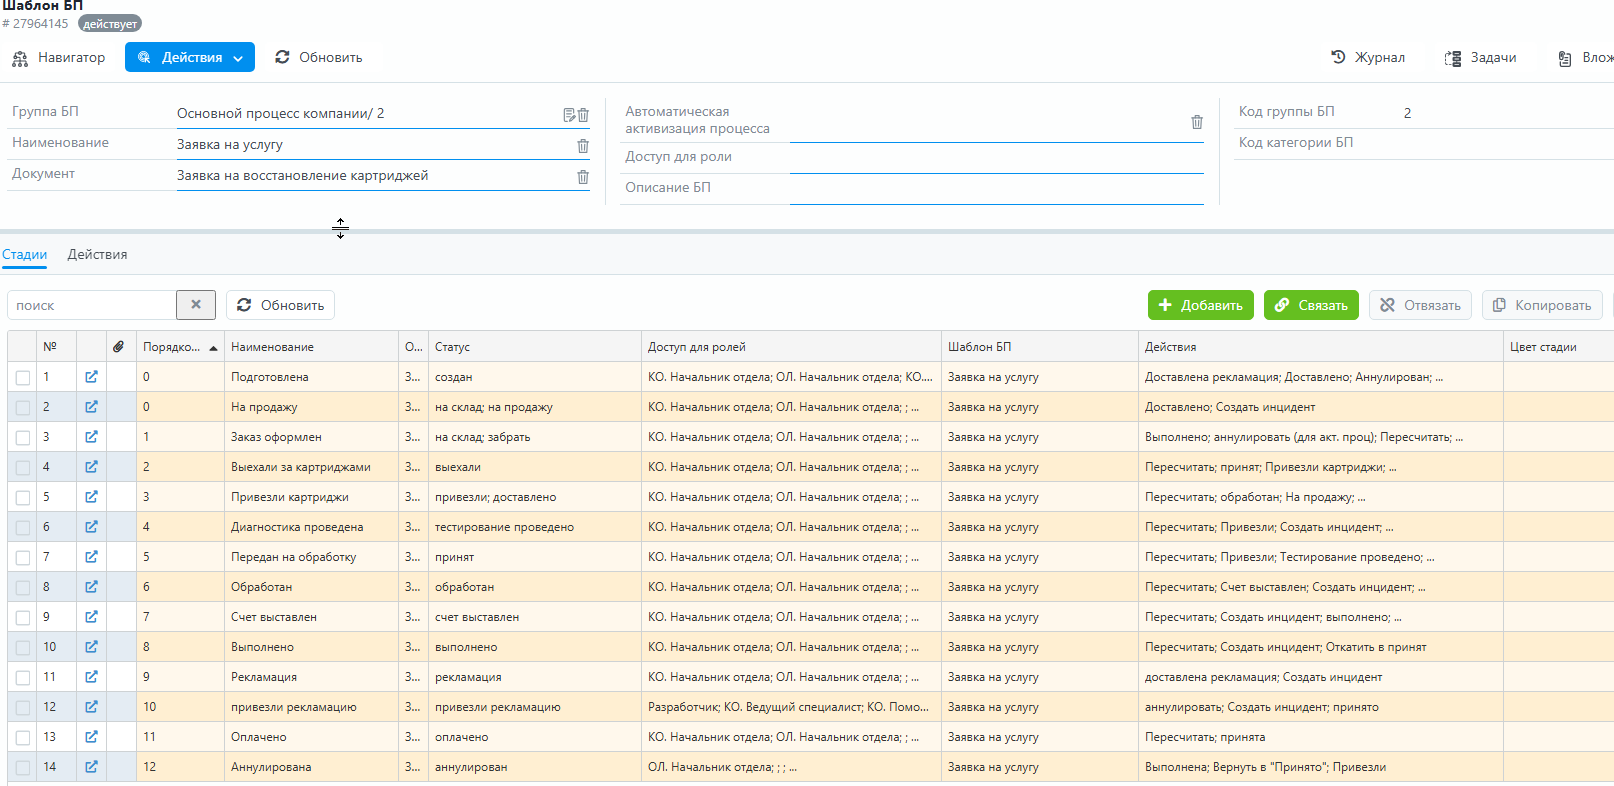Click the attachment paperclip column header
The height and width of the screenshot is (786, 1614).
click(x=118, y=347)
